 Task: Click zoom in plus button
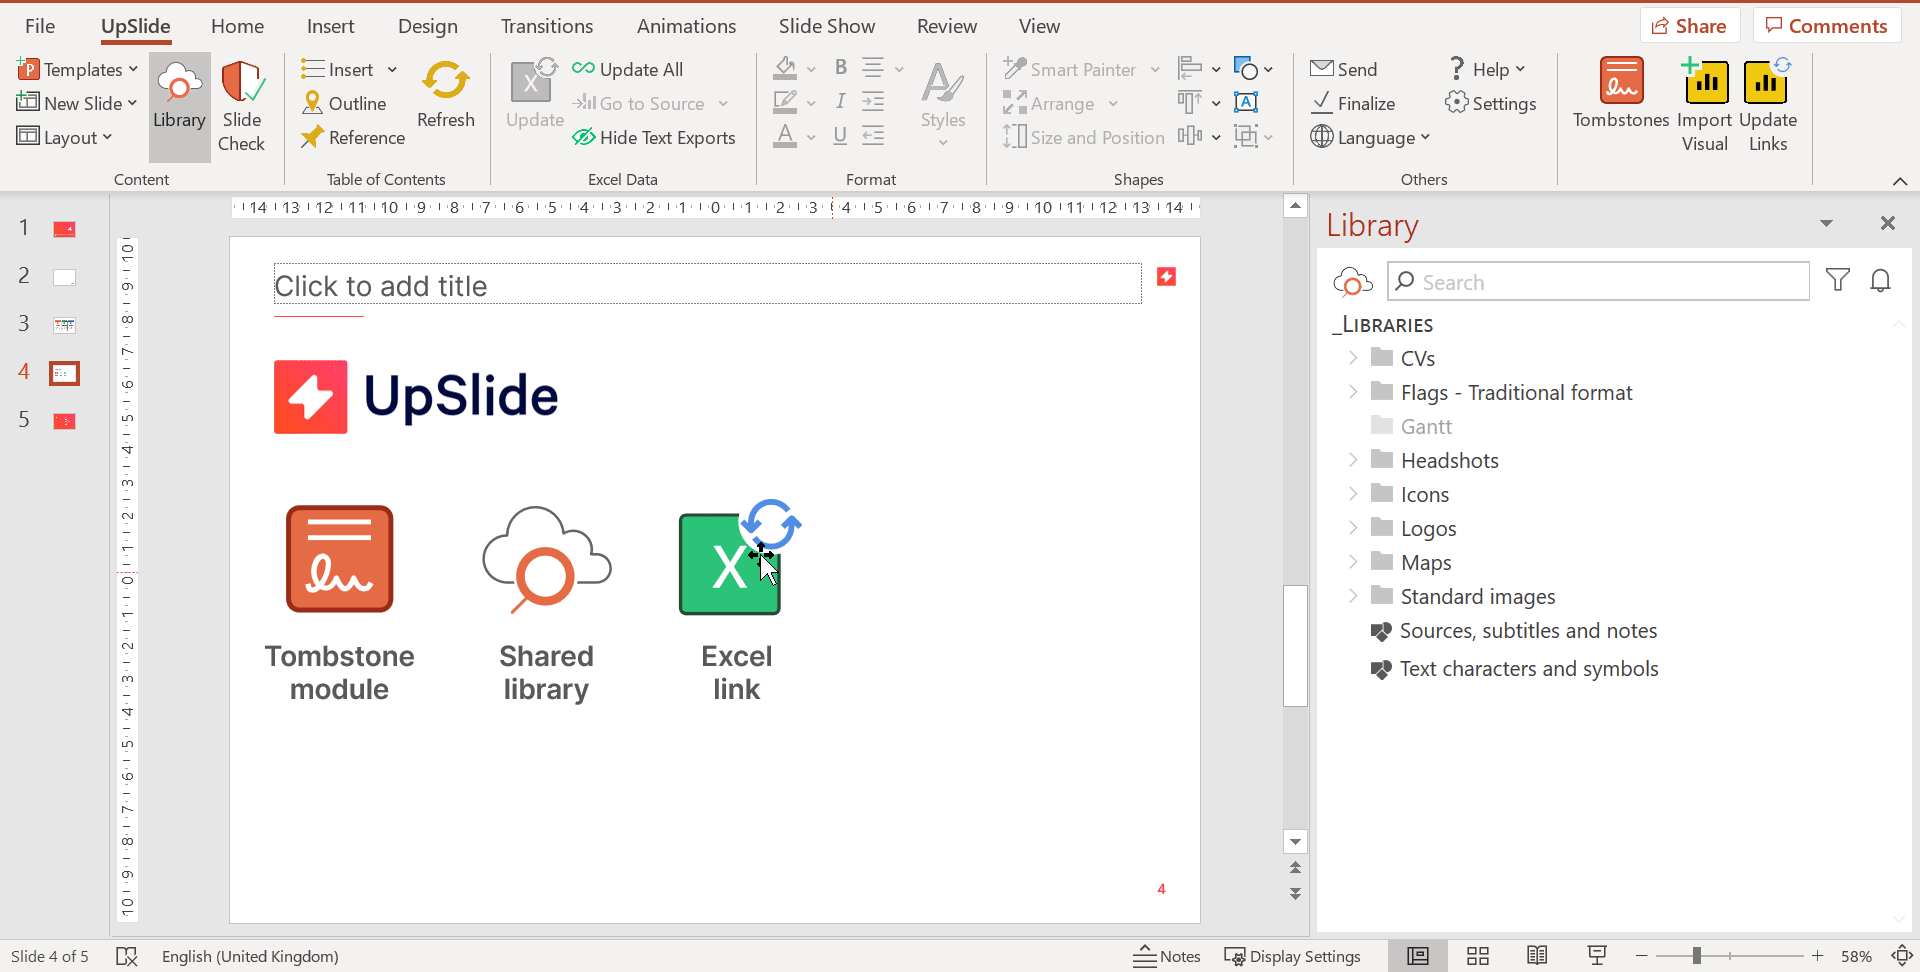tap(1817, 956)
